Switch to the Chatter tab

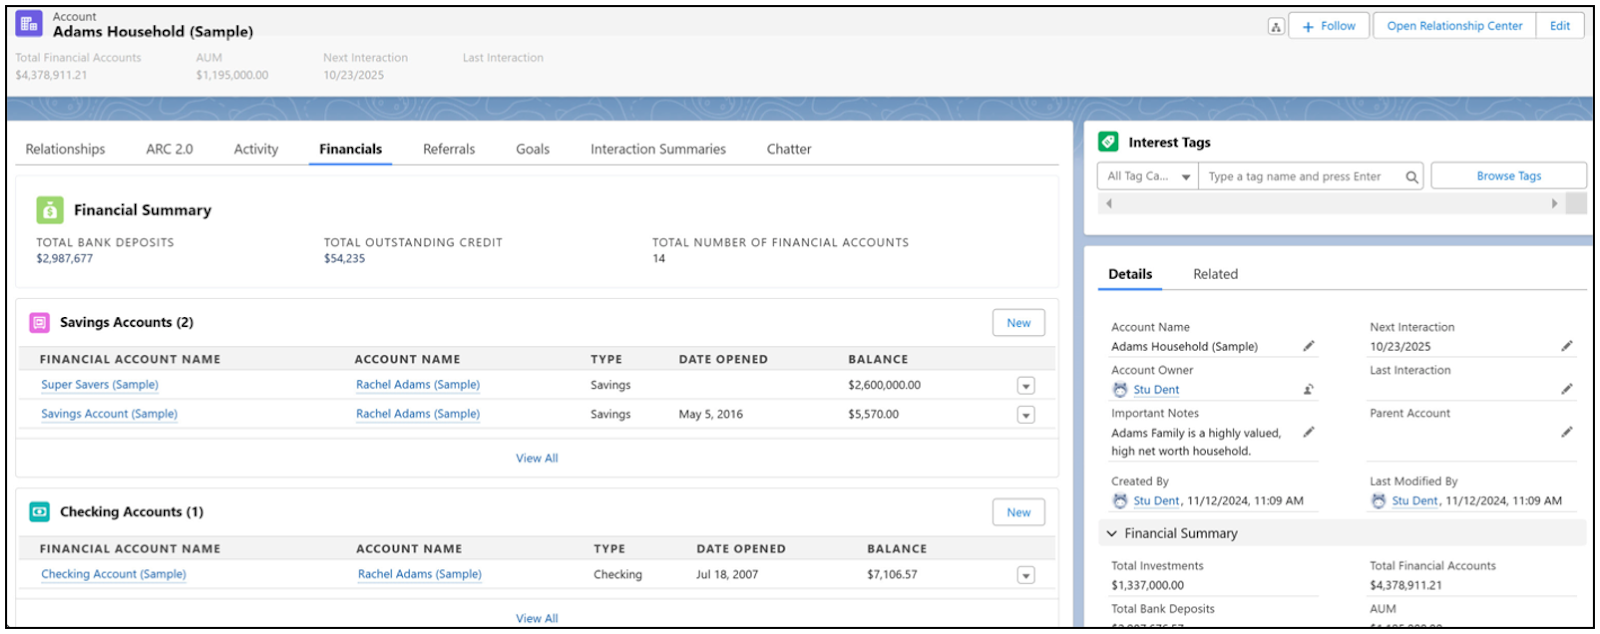click(x=789, y=149)
